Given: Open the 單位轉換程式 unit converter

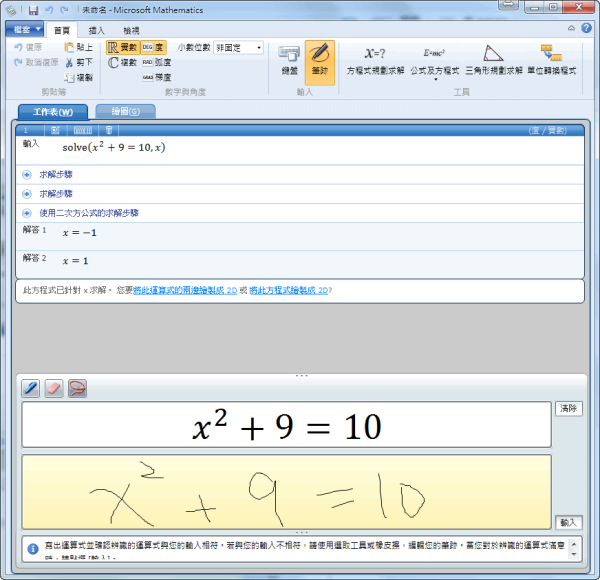Looking at the screenshot, I should pyautogui.click(x=551, y=61).
